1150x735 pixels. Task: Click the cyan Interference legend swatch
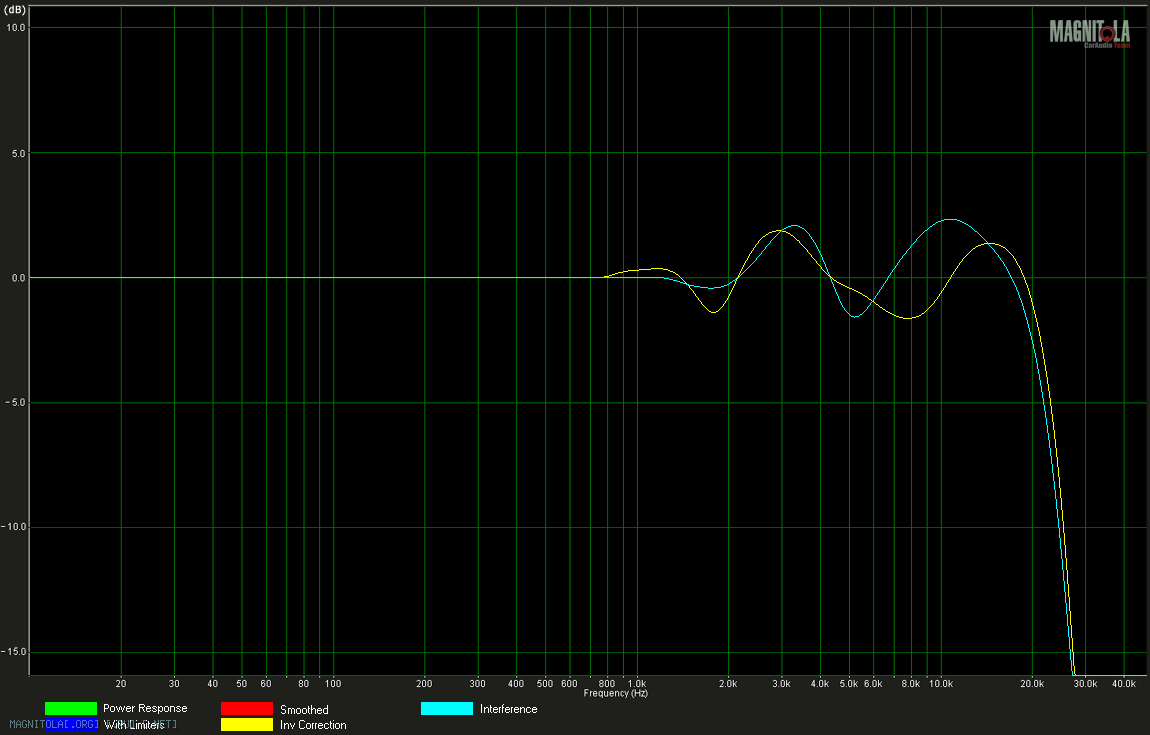pyautogui.click(x=447, y=709)
